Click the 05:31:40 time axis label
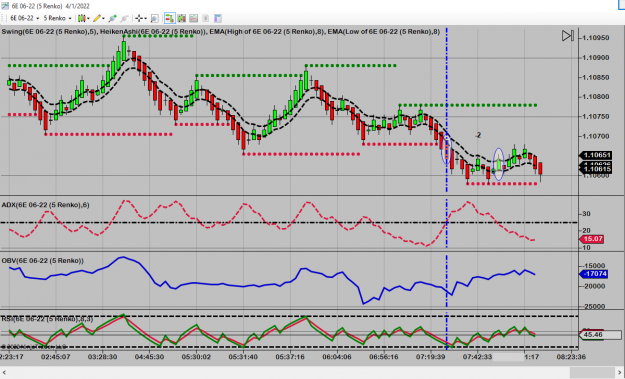The height and width of the screenshot is (379, 625). (x=243, y=357)
